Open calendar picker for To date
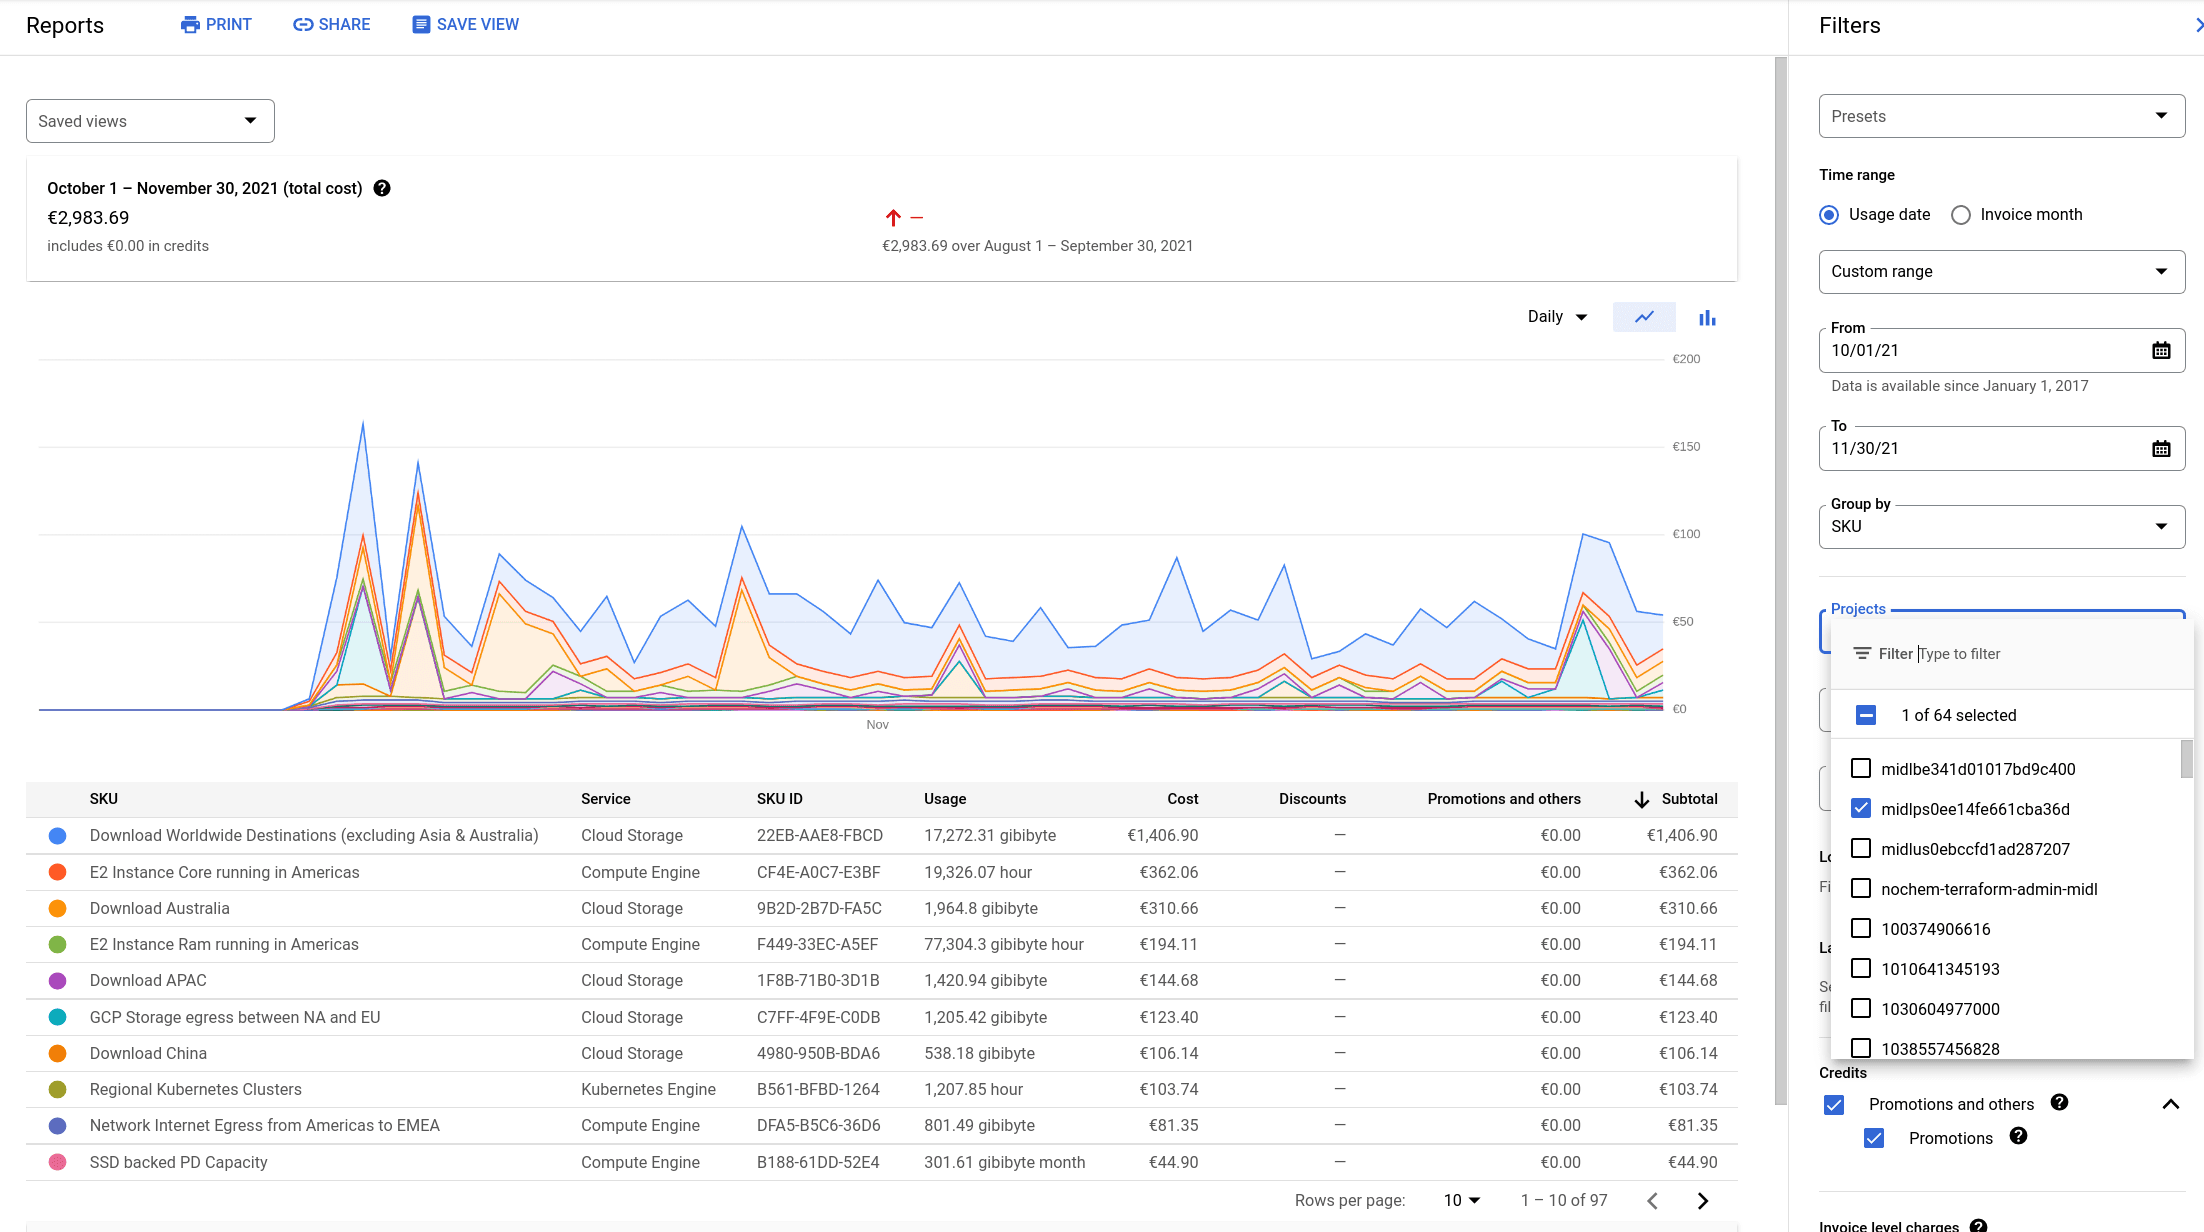Viewport: 2204px width, 1232px height. click(2161, 448)
